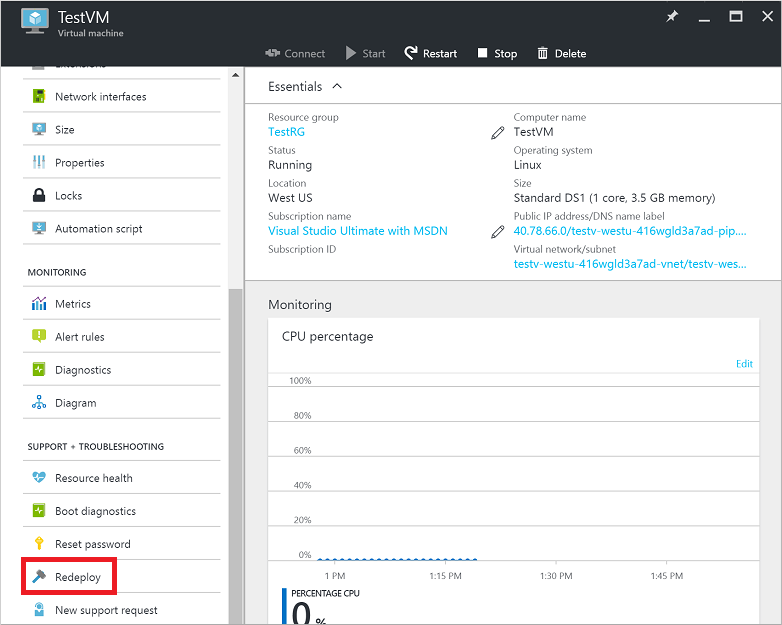The height and width of the screenshot is (625, 782).
Task: Click the Network interfaces icon
Action: pyautogui.click(x=39, y=97)
